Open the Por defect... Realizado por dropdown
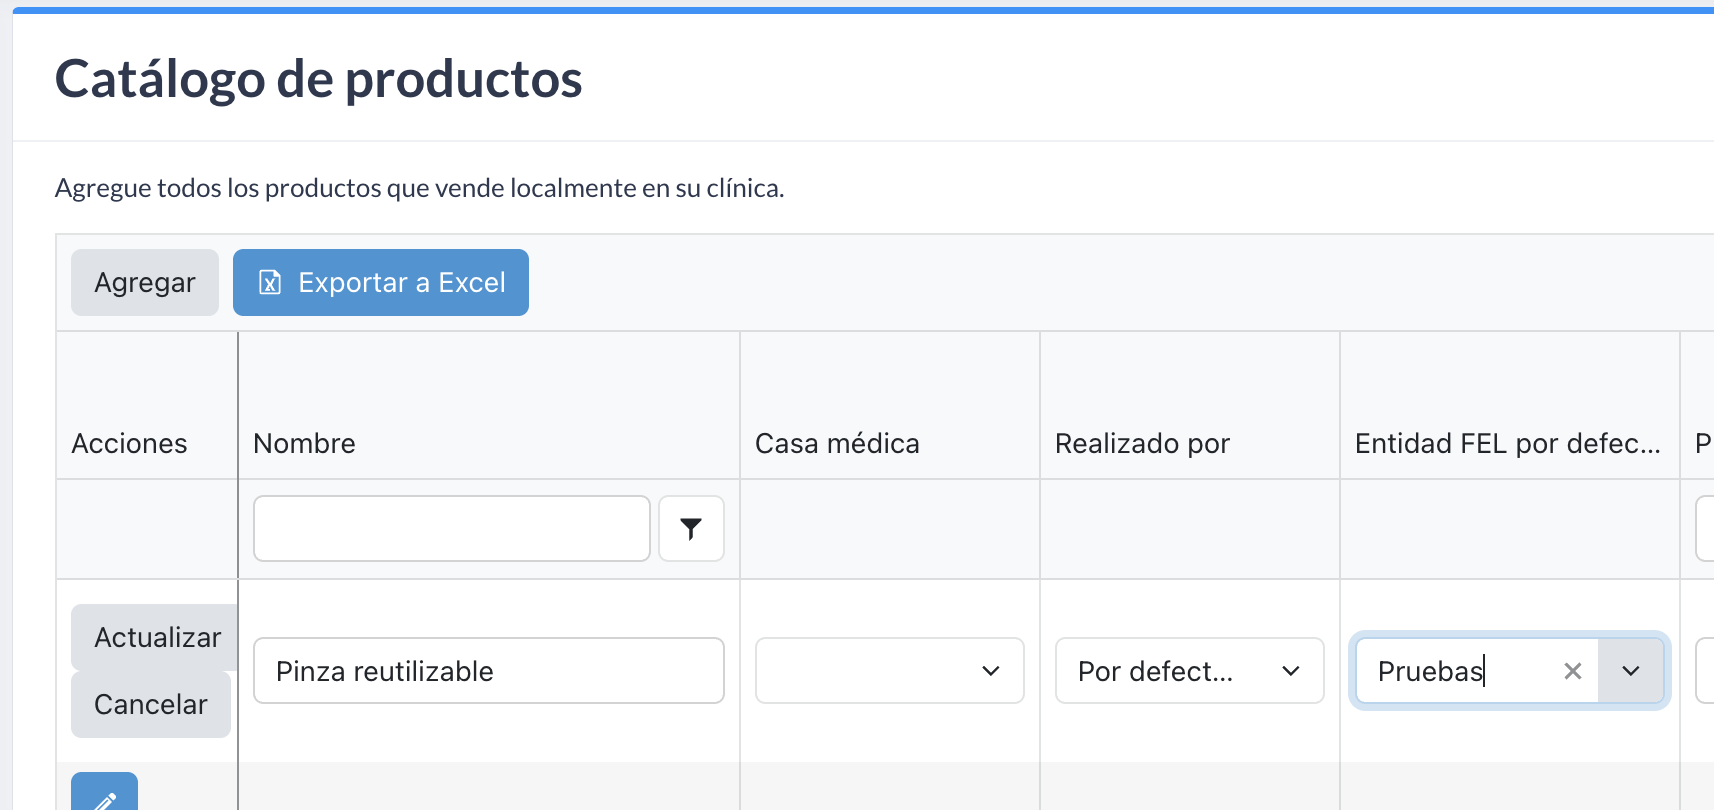 click(x=1190, y=671)
